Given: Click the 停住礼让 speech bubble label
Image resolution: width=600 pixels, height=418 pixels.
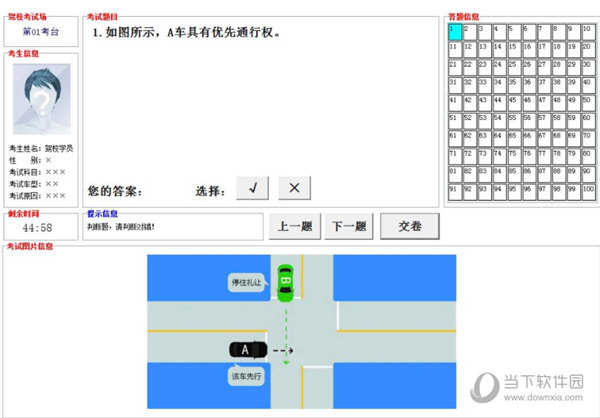Looking at the screenshot, I should tap(247, 284).
